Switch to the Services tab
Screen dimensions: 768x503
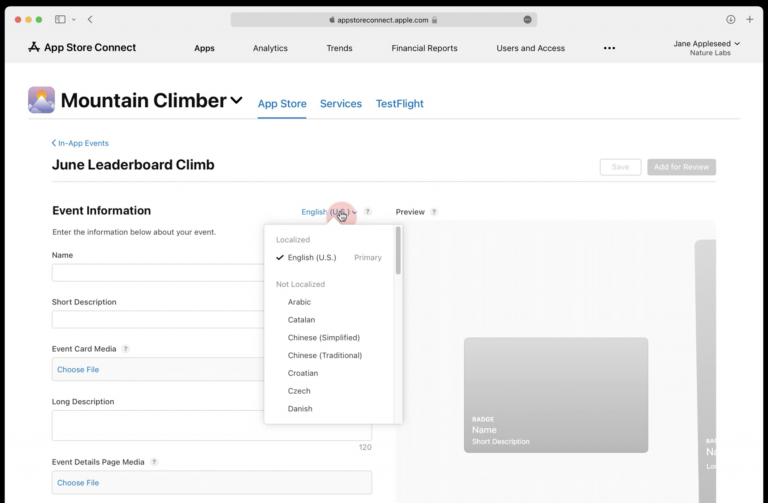pos(341,104)
